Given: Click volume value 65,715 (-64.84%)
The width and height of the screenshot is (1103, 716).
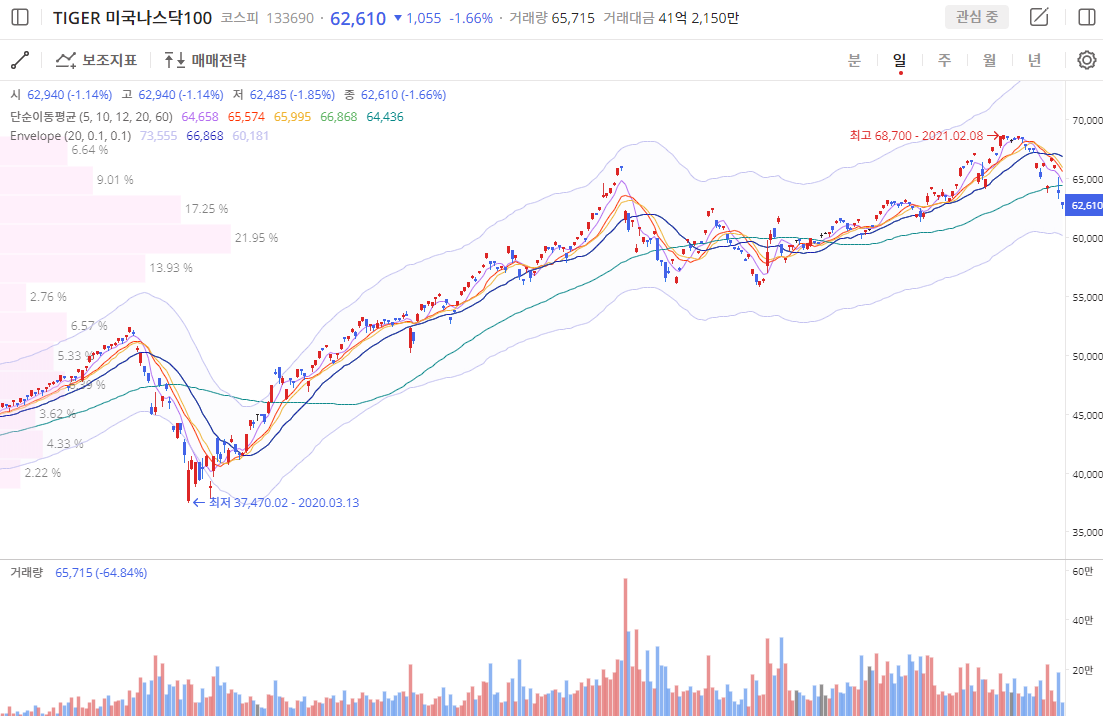Looking at the screenshot, I should 101,573.
